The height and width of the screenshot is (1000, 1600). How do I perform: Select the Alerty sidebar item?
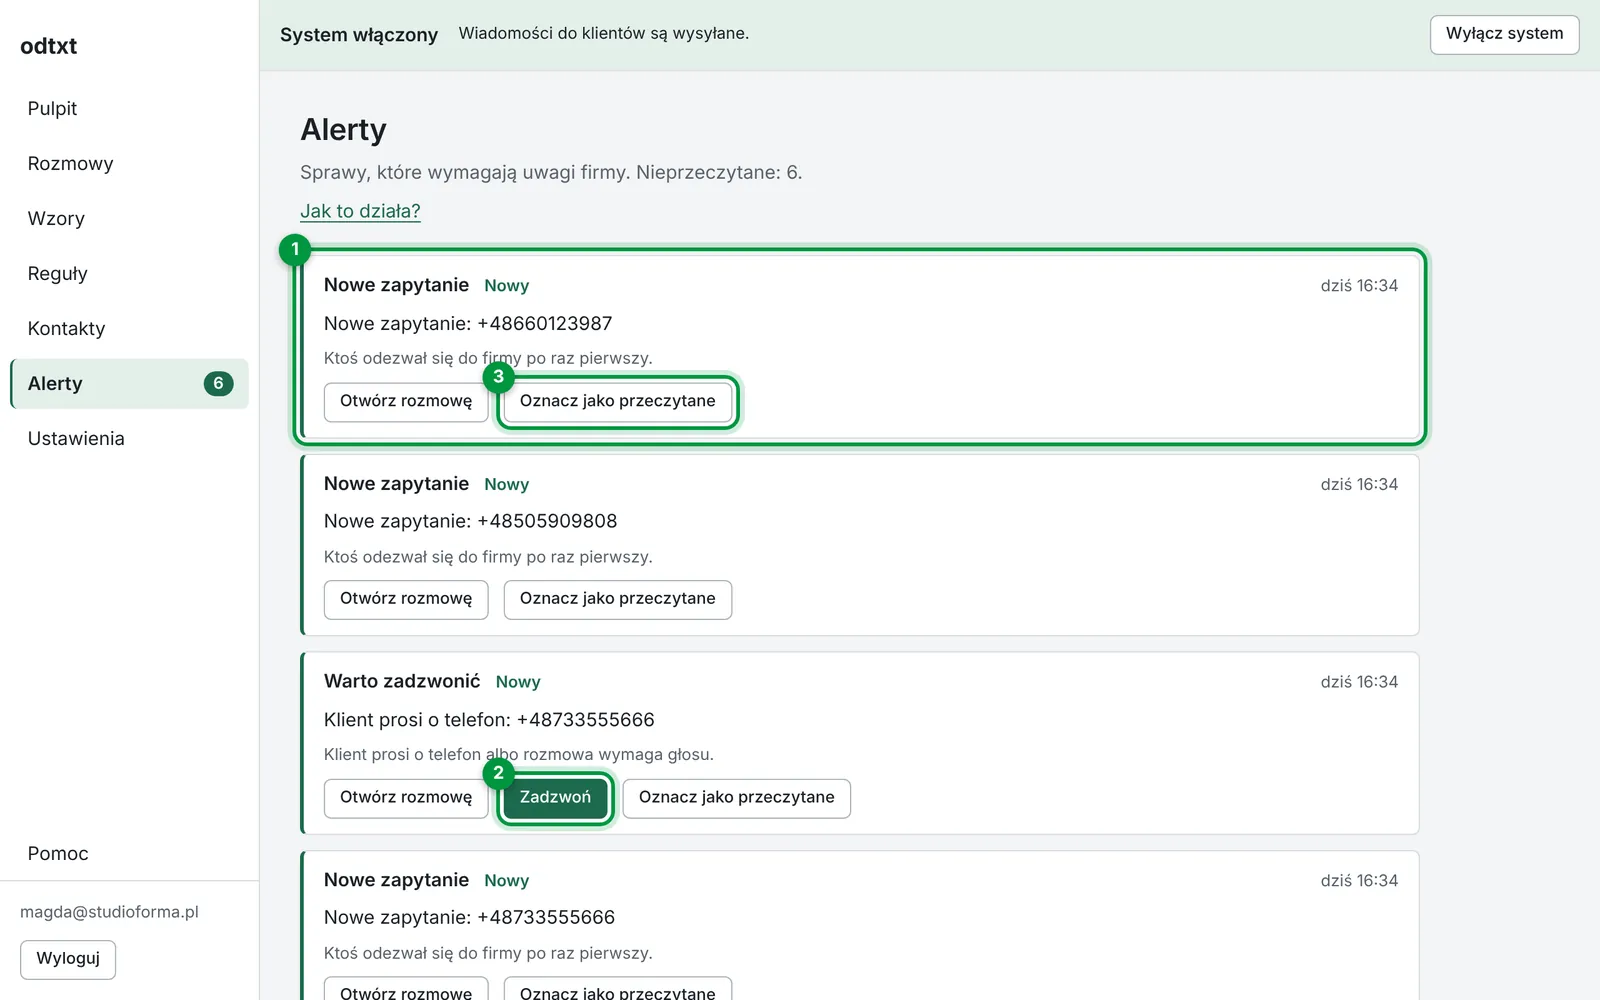tap(129, 383)
